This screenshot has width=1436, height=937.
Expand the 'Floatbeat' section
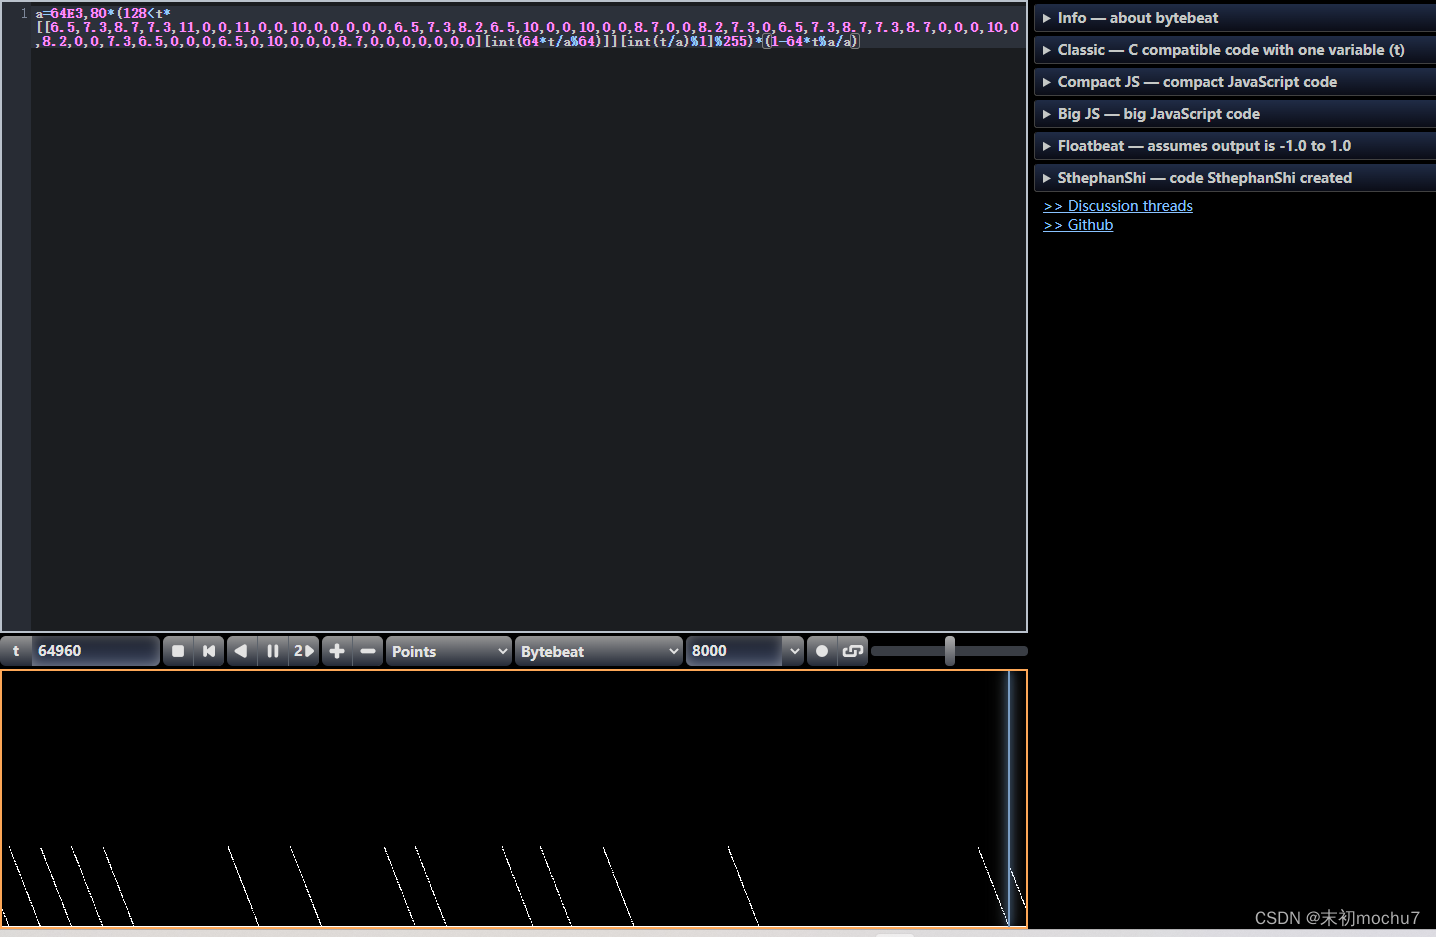tap(1235, 146)
